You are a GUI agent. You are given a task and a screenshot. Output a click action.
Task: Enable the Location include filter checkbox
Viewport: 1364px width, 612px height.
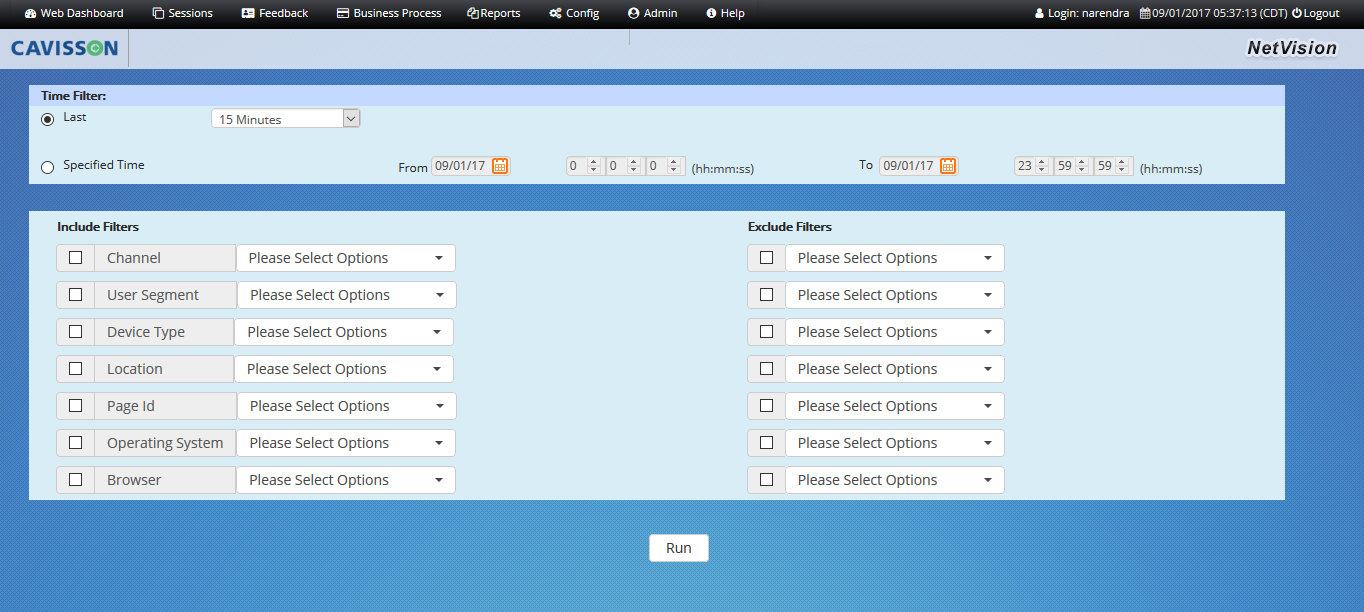(75, 369)
